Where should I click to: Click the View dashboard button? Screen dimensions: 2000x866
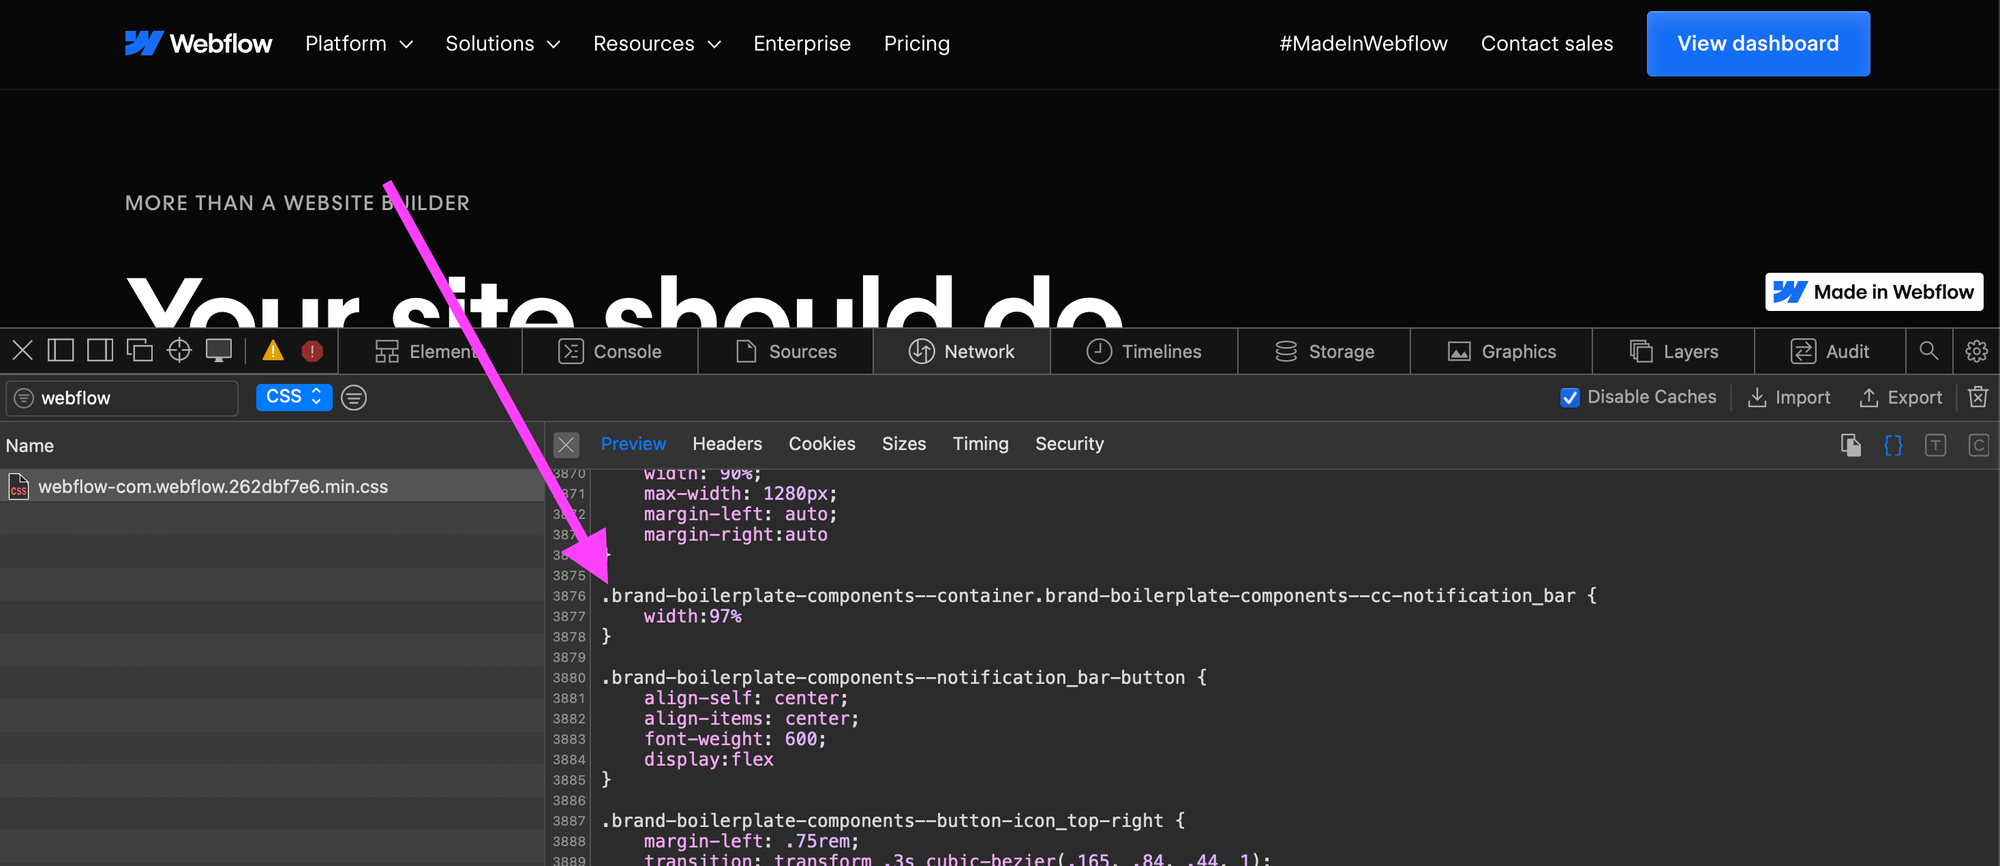[1758, 43]
